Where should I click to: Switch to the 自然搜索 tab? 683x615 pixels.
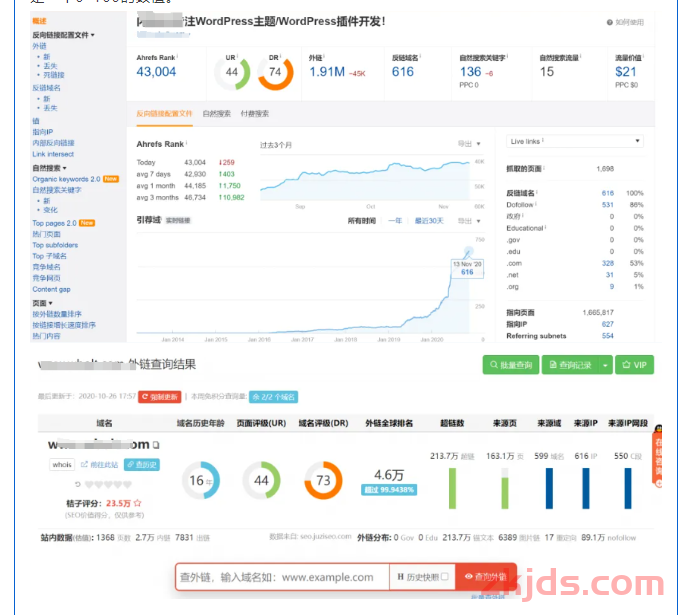click(x=216, y=114)
